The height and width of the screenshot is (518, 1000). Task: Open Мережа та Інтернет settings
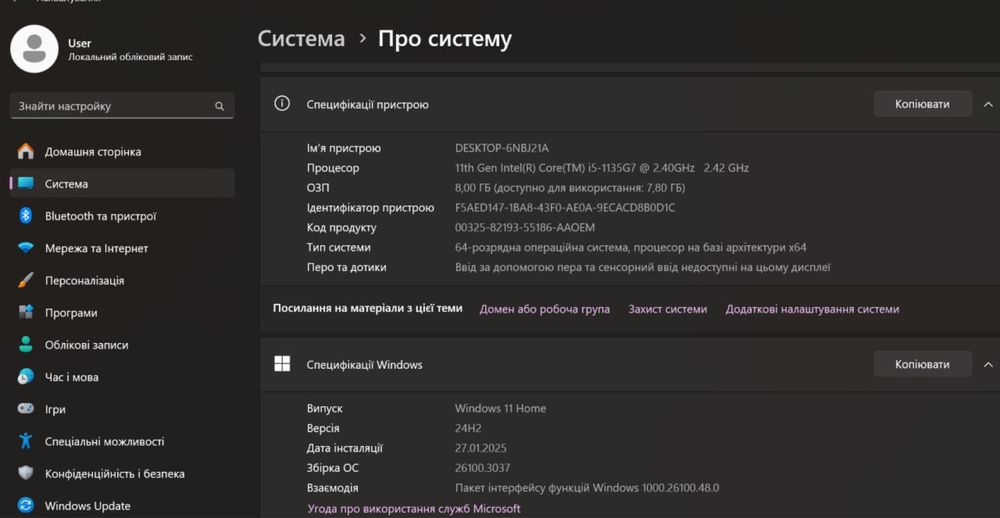pos(122,248)
